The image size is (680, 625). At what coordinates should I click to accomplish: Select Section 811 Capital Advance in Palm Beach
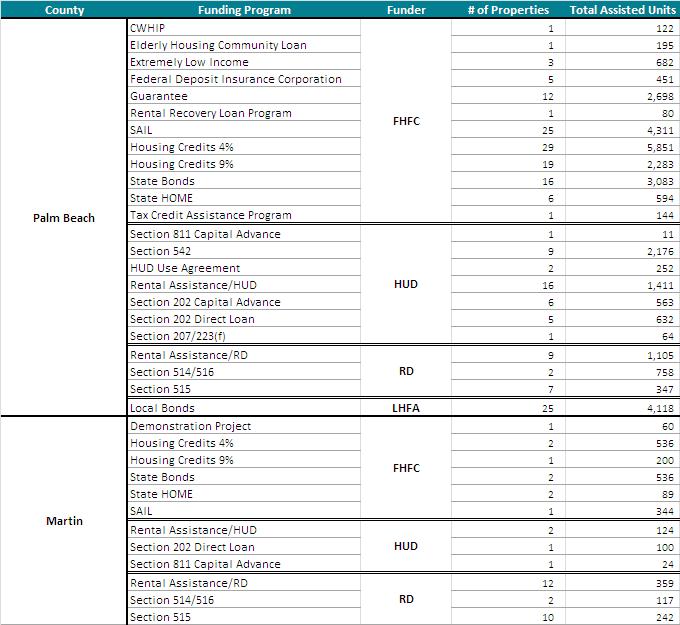244,234
